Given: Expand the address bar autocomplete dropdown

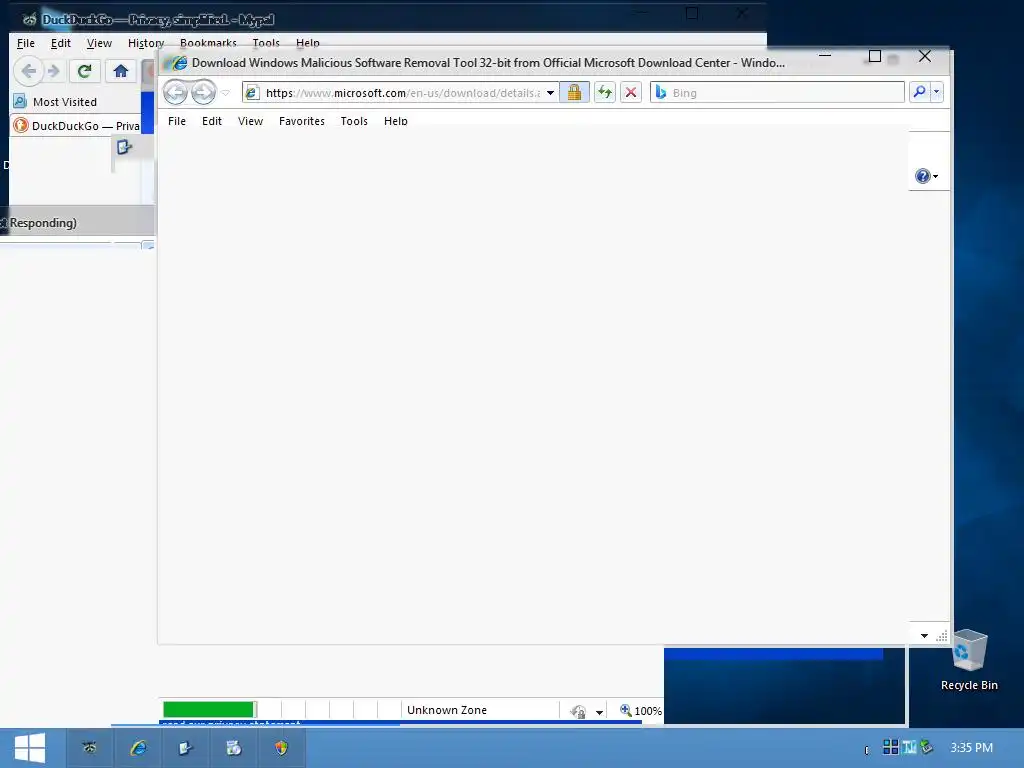Looking at the screenshot, I should point(551,93).
